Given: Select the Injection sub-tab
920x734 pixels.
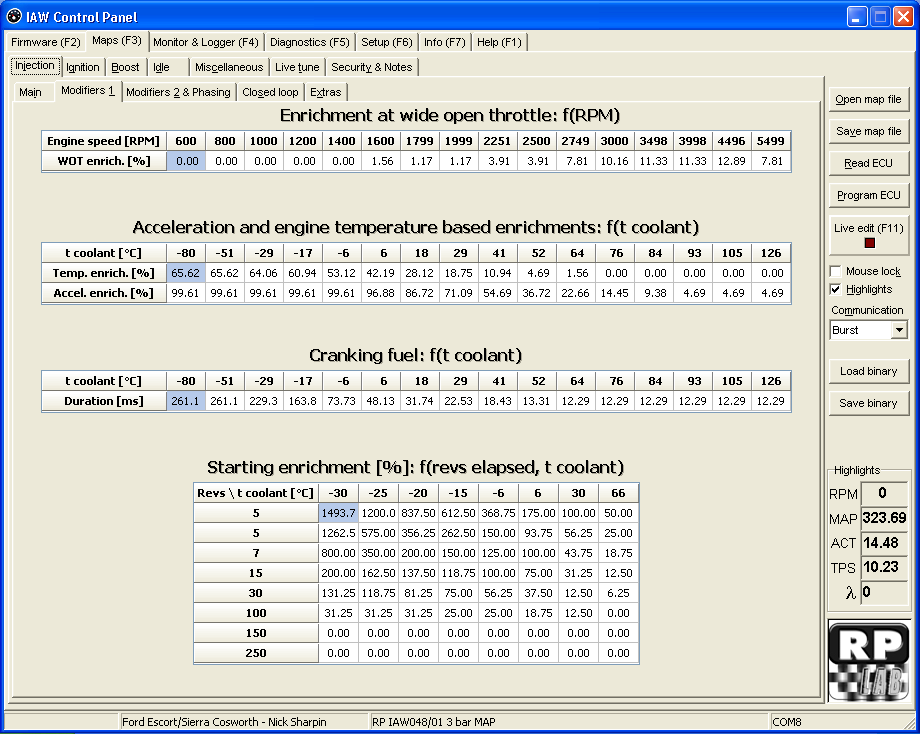Looking at the screenshot, I should [35, 66].
